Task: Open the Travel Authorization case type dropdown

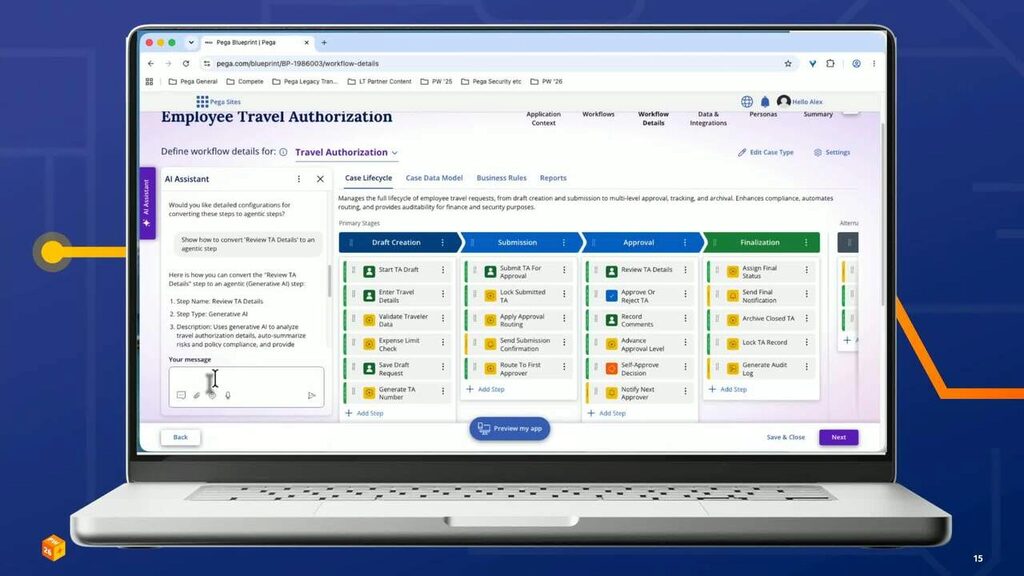Action: [346, 152]
